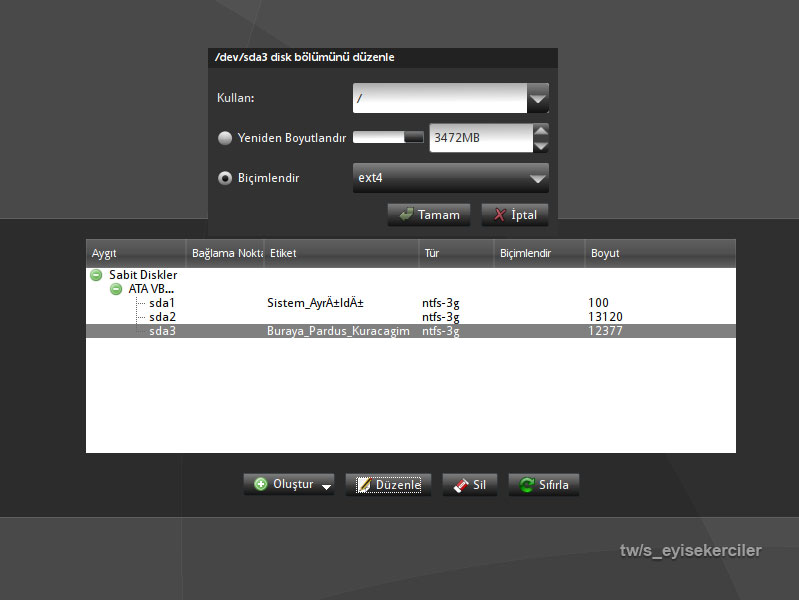Viewport: 799px width, 600px height.
Task: Click the Sabit Diskler tree label
Action: tap(143, 275)
